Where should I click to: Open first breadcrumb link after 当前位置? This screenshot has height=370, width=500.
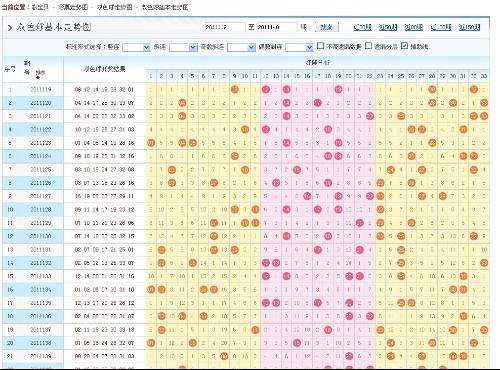(x=40, y=7)
